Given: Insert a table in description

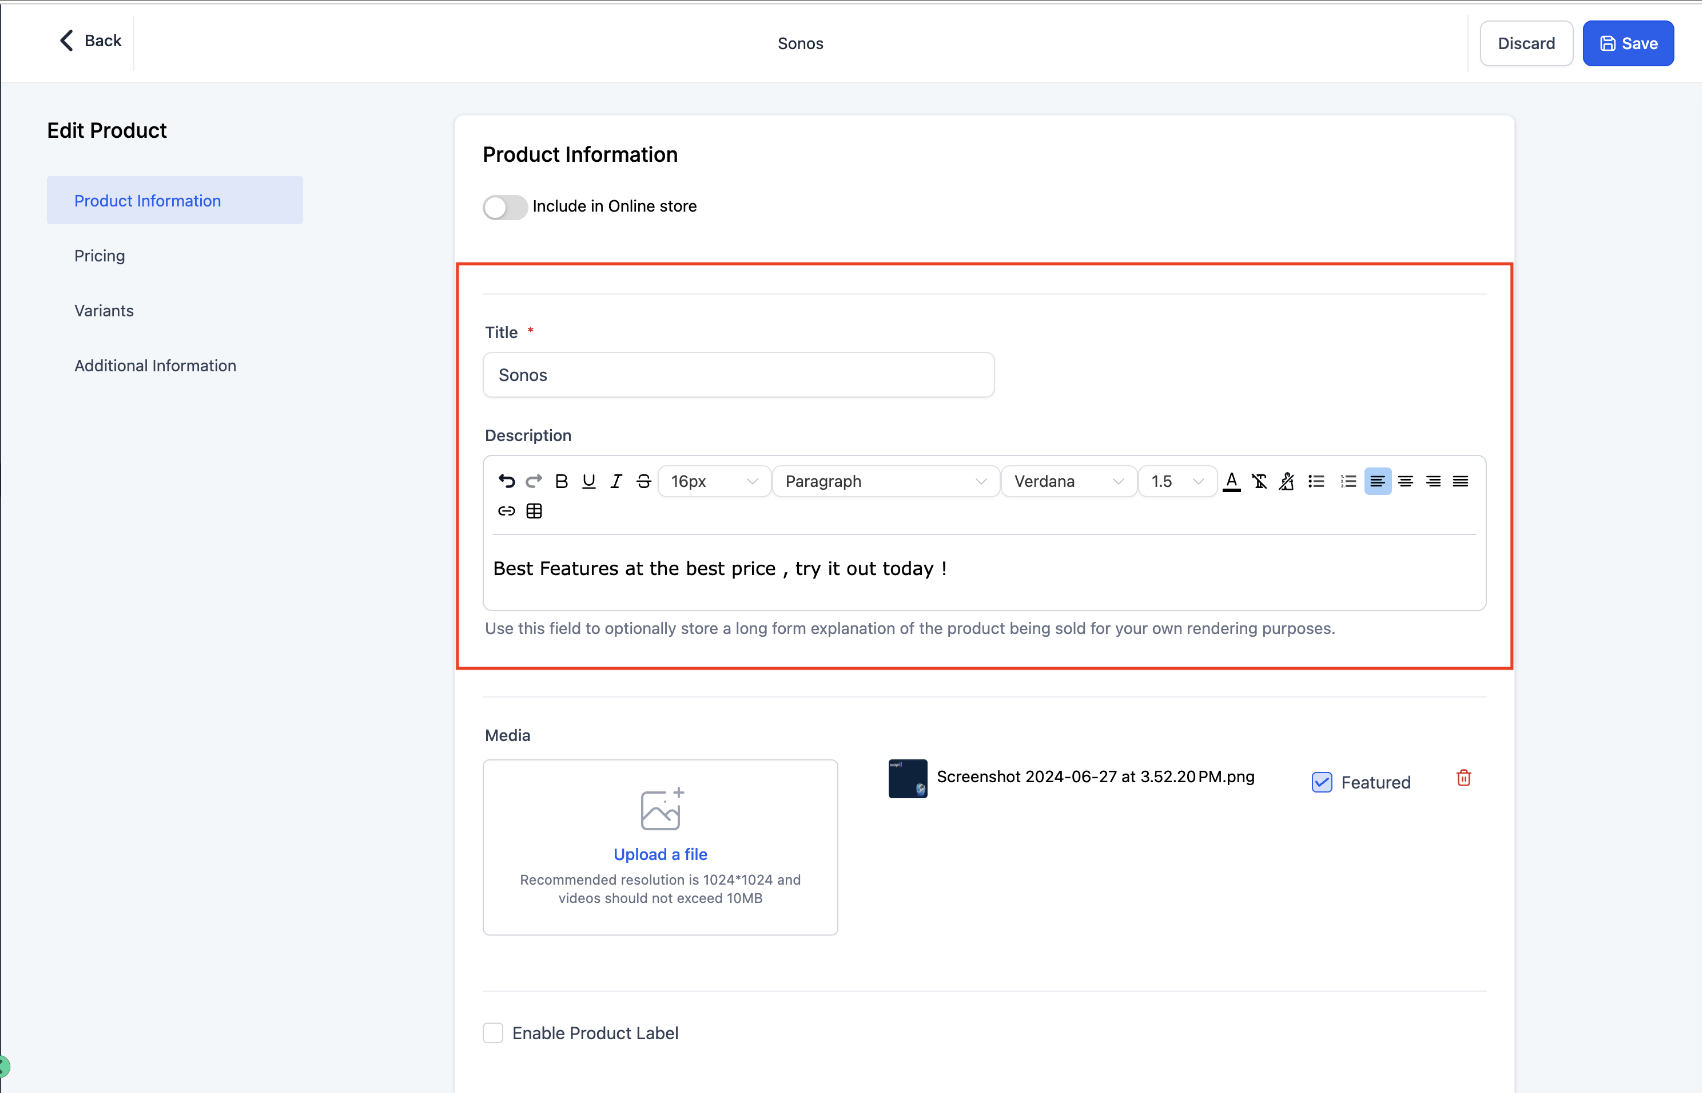Looking at the screenshot, I should coord(535,511).
